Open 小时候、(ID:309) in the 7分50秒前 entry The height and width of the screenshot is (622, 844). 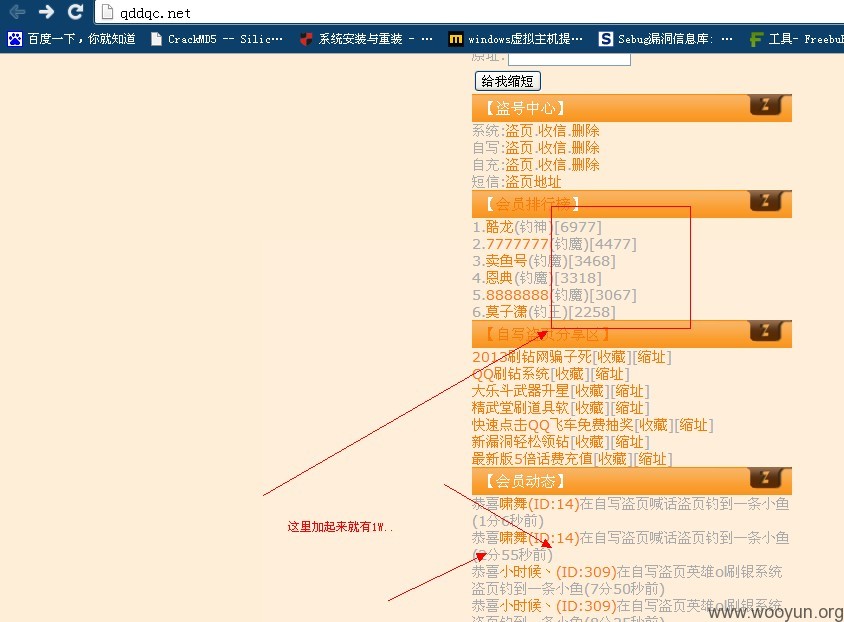pyautogui.click(x=558, y=572)
